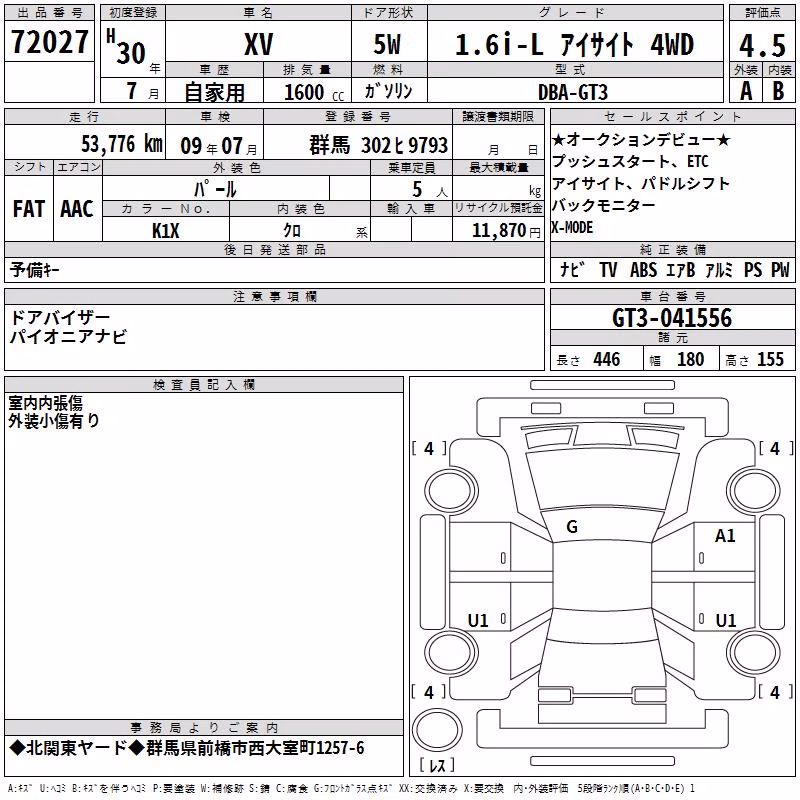This screenshot has height=800, width=800.
Task: Click door shape 5W
Action: pyautogui.click(x=387, y=44)
